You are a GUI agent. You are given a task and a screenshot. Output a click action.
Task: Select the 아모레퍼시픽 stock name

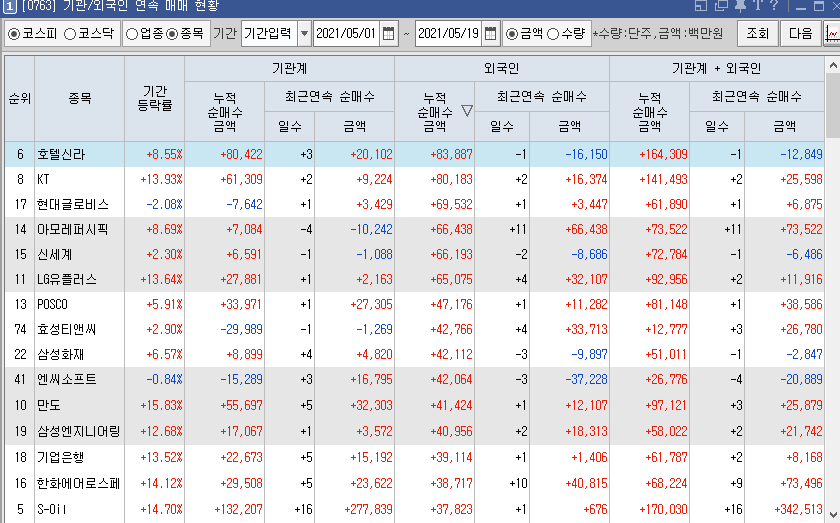(x=72, y=229)
